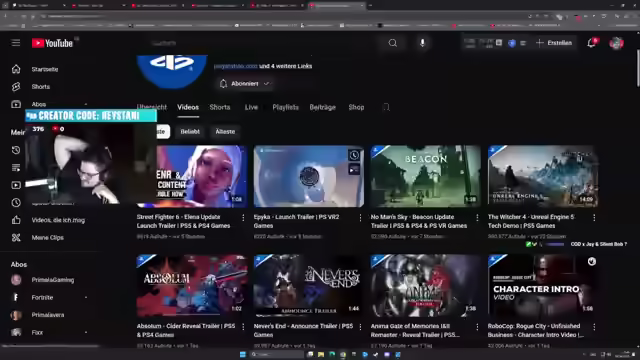This screenshot has width=640, height=360.
Task: Open The Witcher 4 tech demo thumbnail
Action: click(x=543, y=176)
